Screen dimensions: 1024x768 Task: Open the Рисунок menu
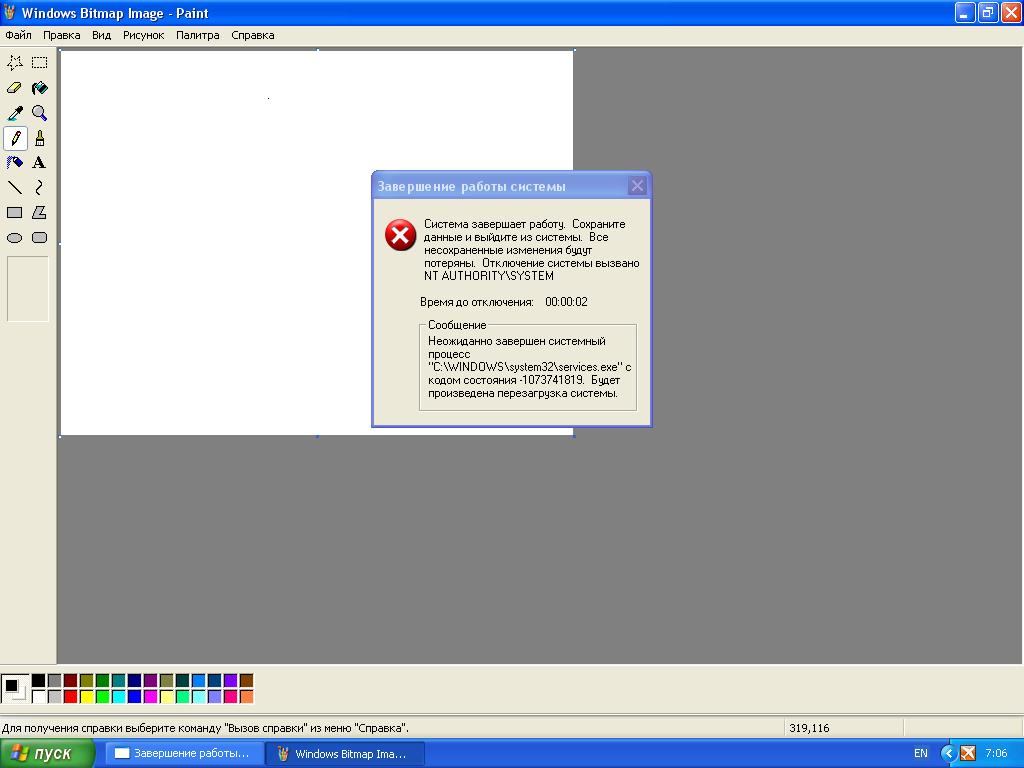(144, 35)
